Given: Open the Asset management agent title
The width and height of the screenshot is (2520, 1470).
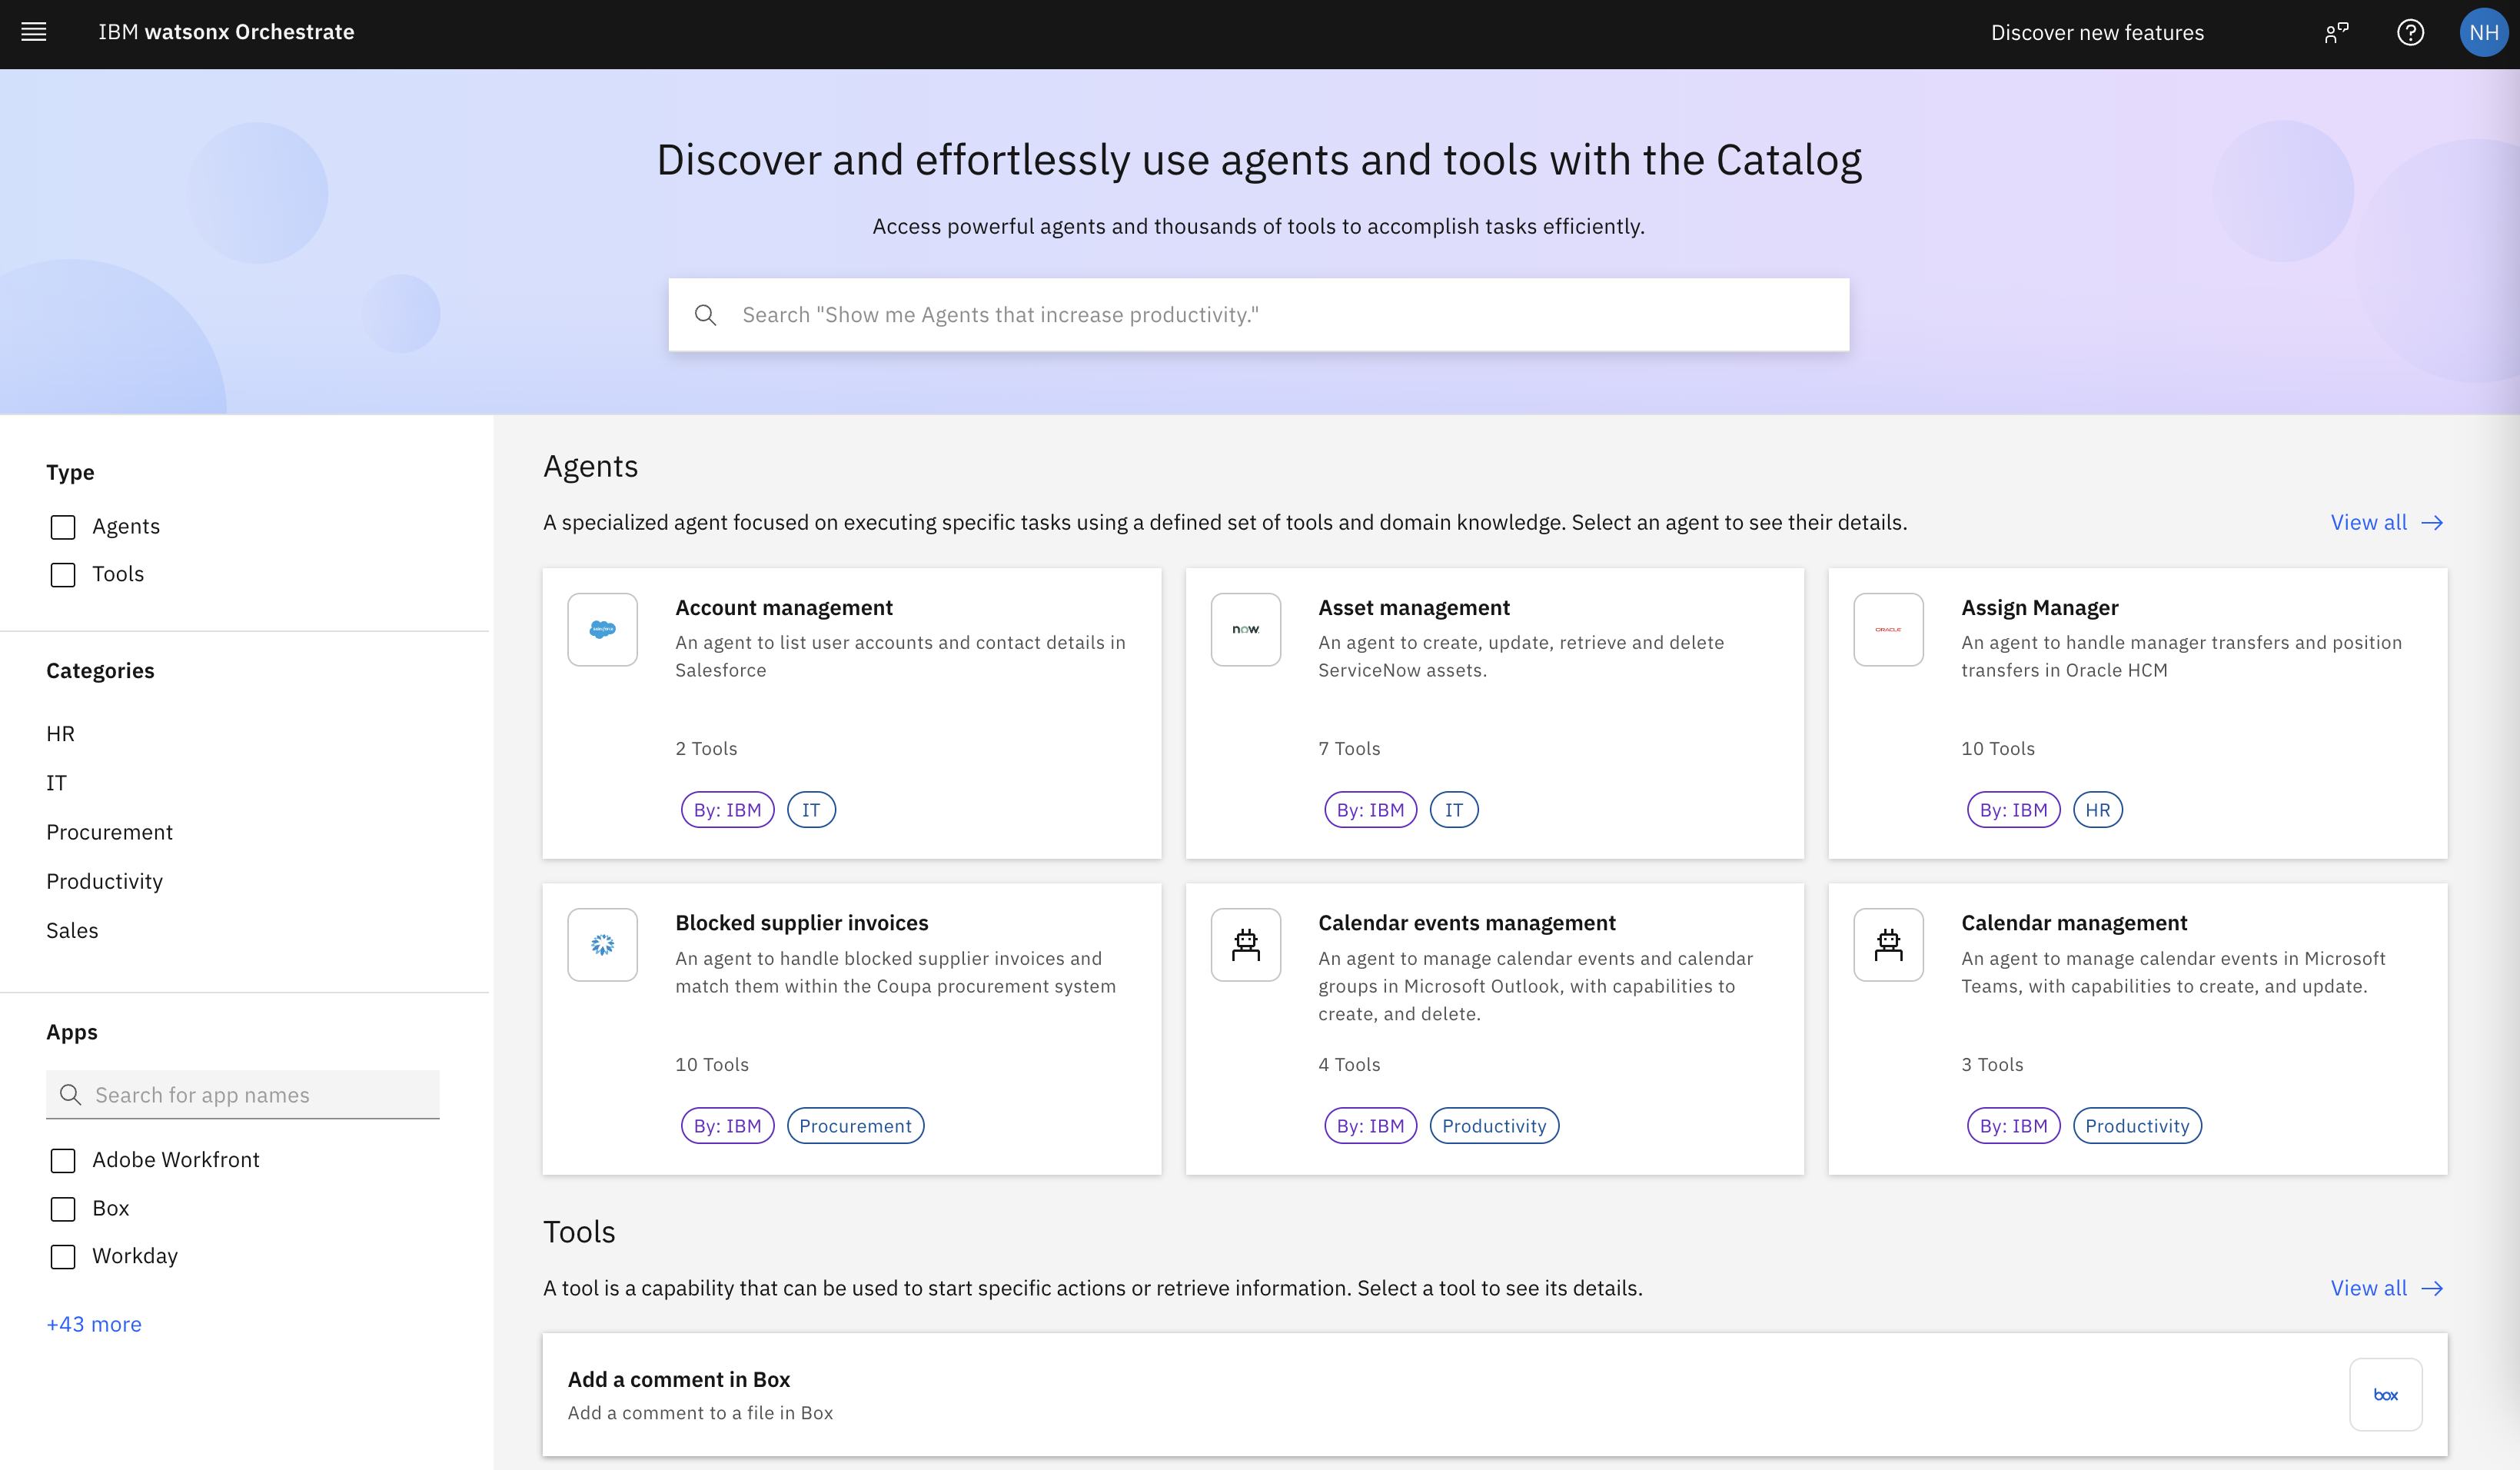Looking at the screenshot, I should 1414,608.
